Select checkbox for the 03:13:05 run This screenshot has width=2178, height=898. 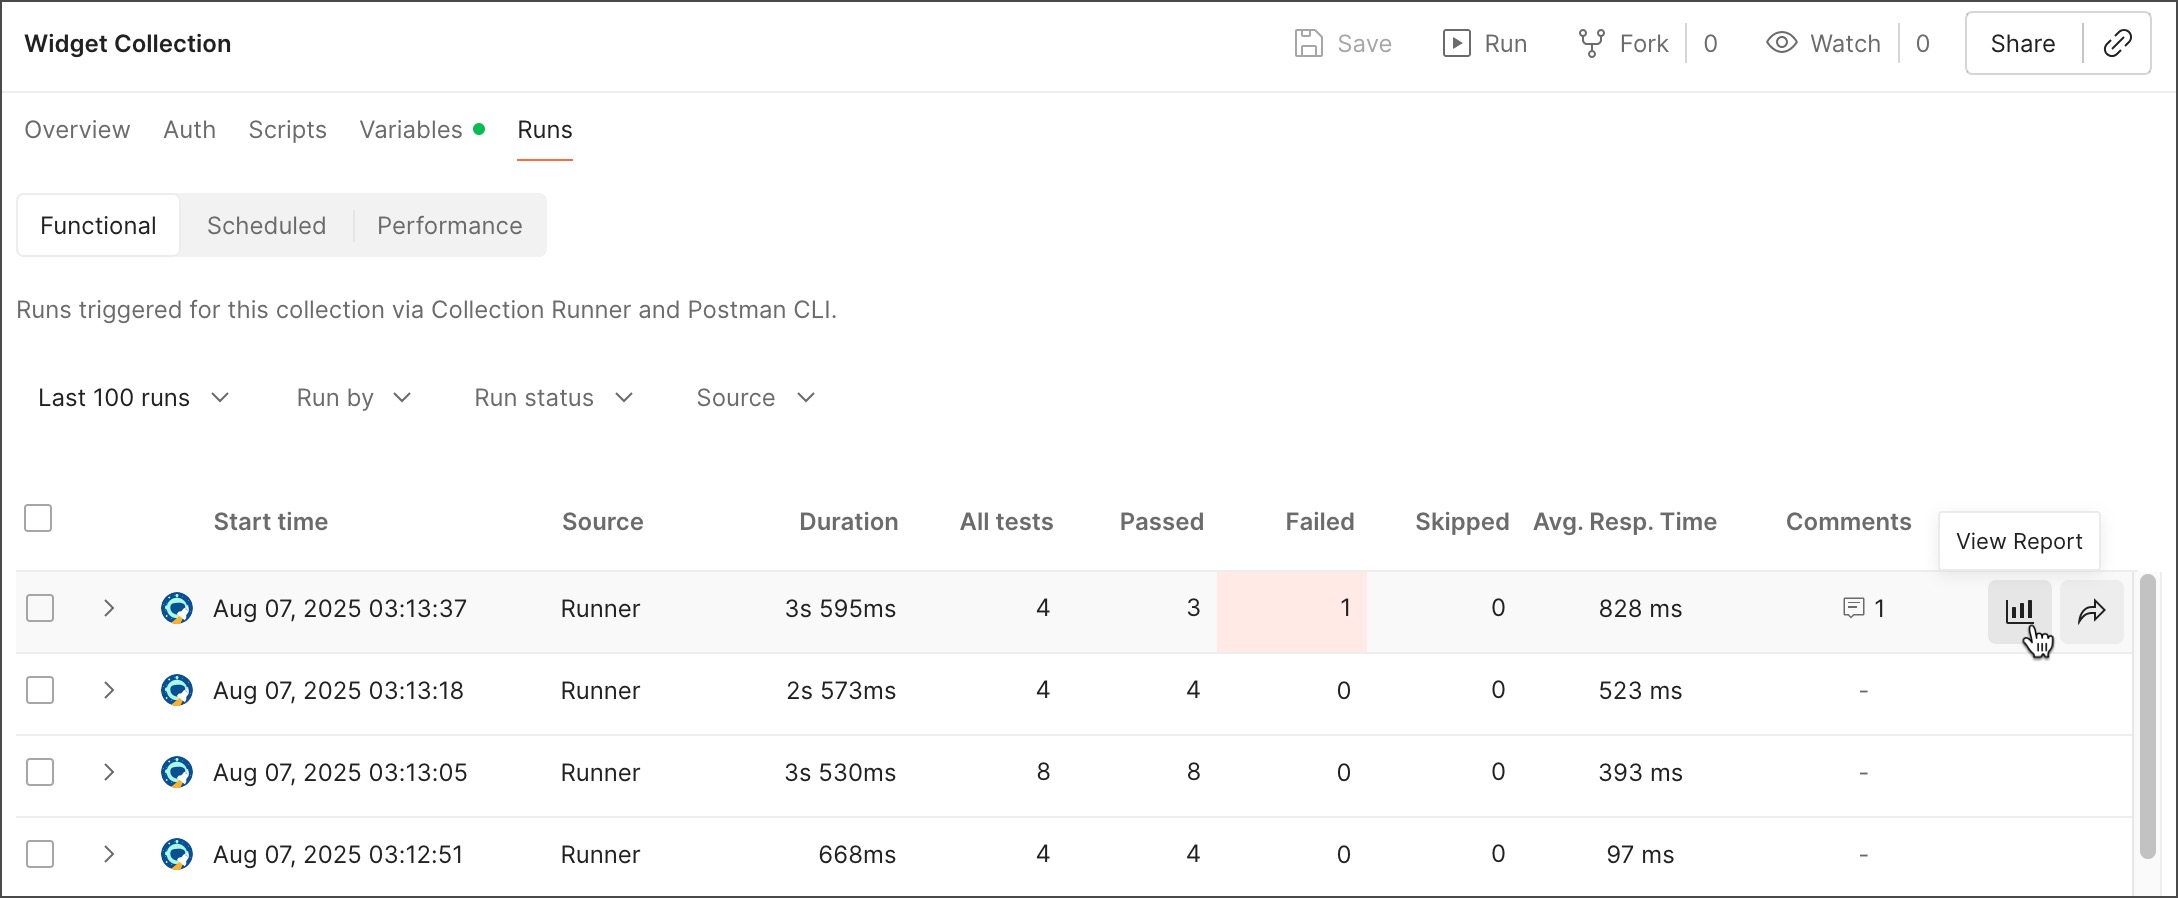40,772
